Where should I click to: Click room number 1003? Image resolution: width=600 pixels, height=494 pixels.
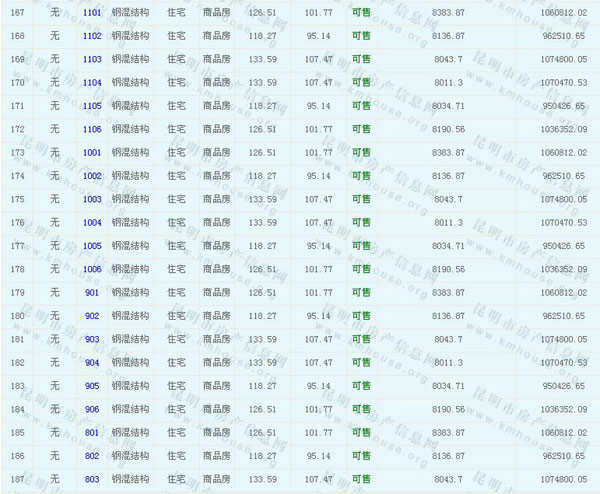tap(92, 199)
